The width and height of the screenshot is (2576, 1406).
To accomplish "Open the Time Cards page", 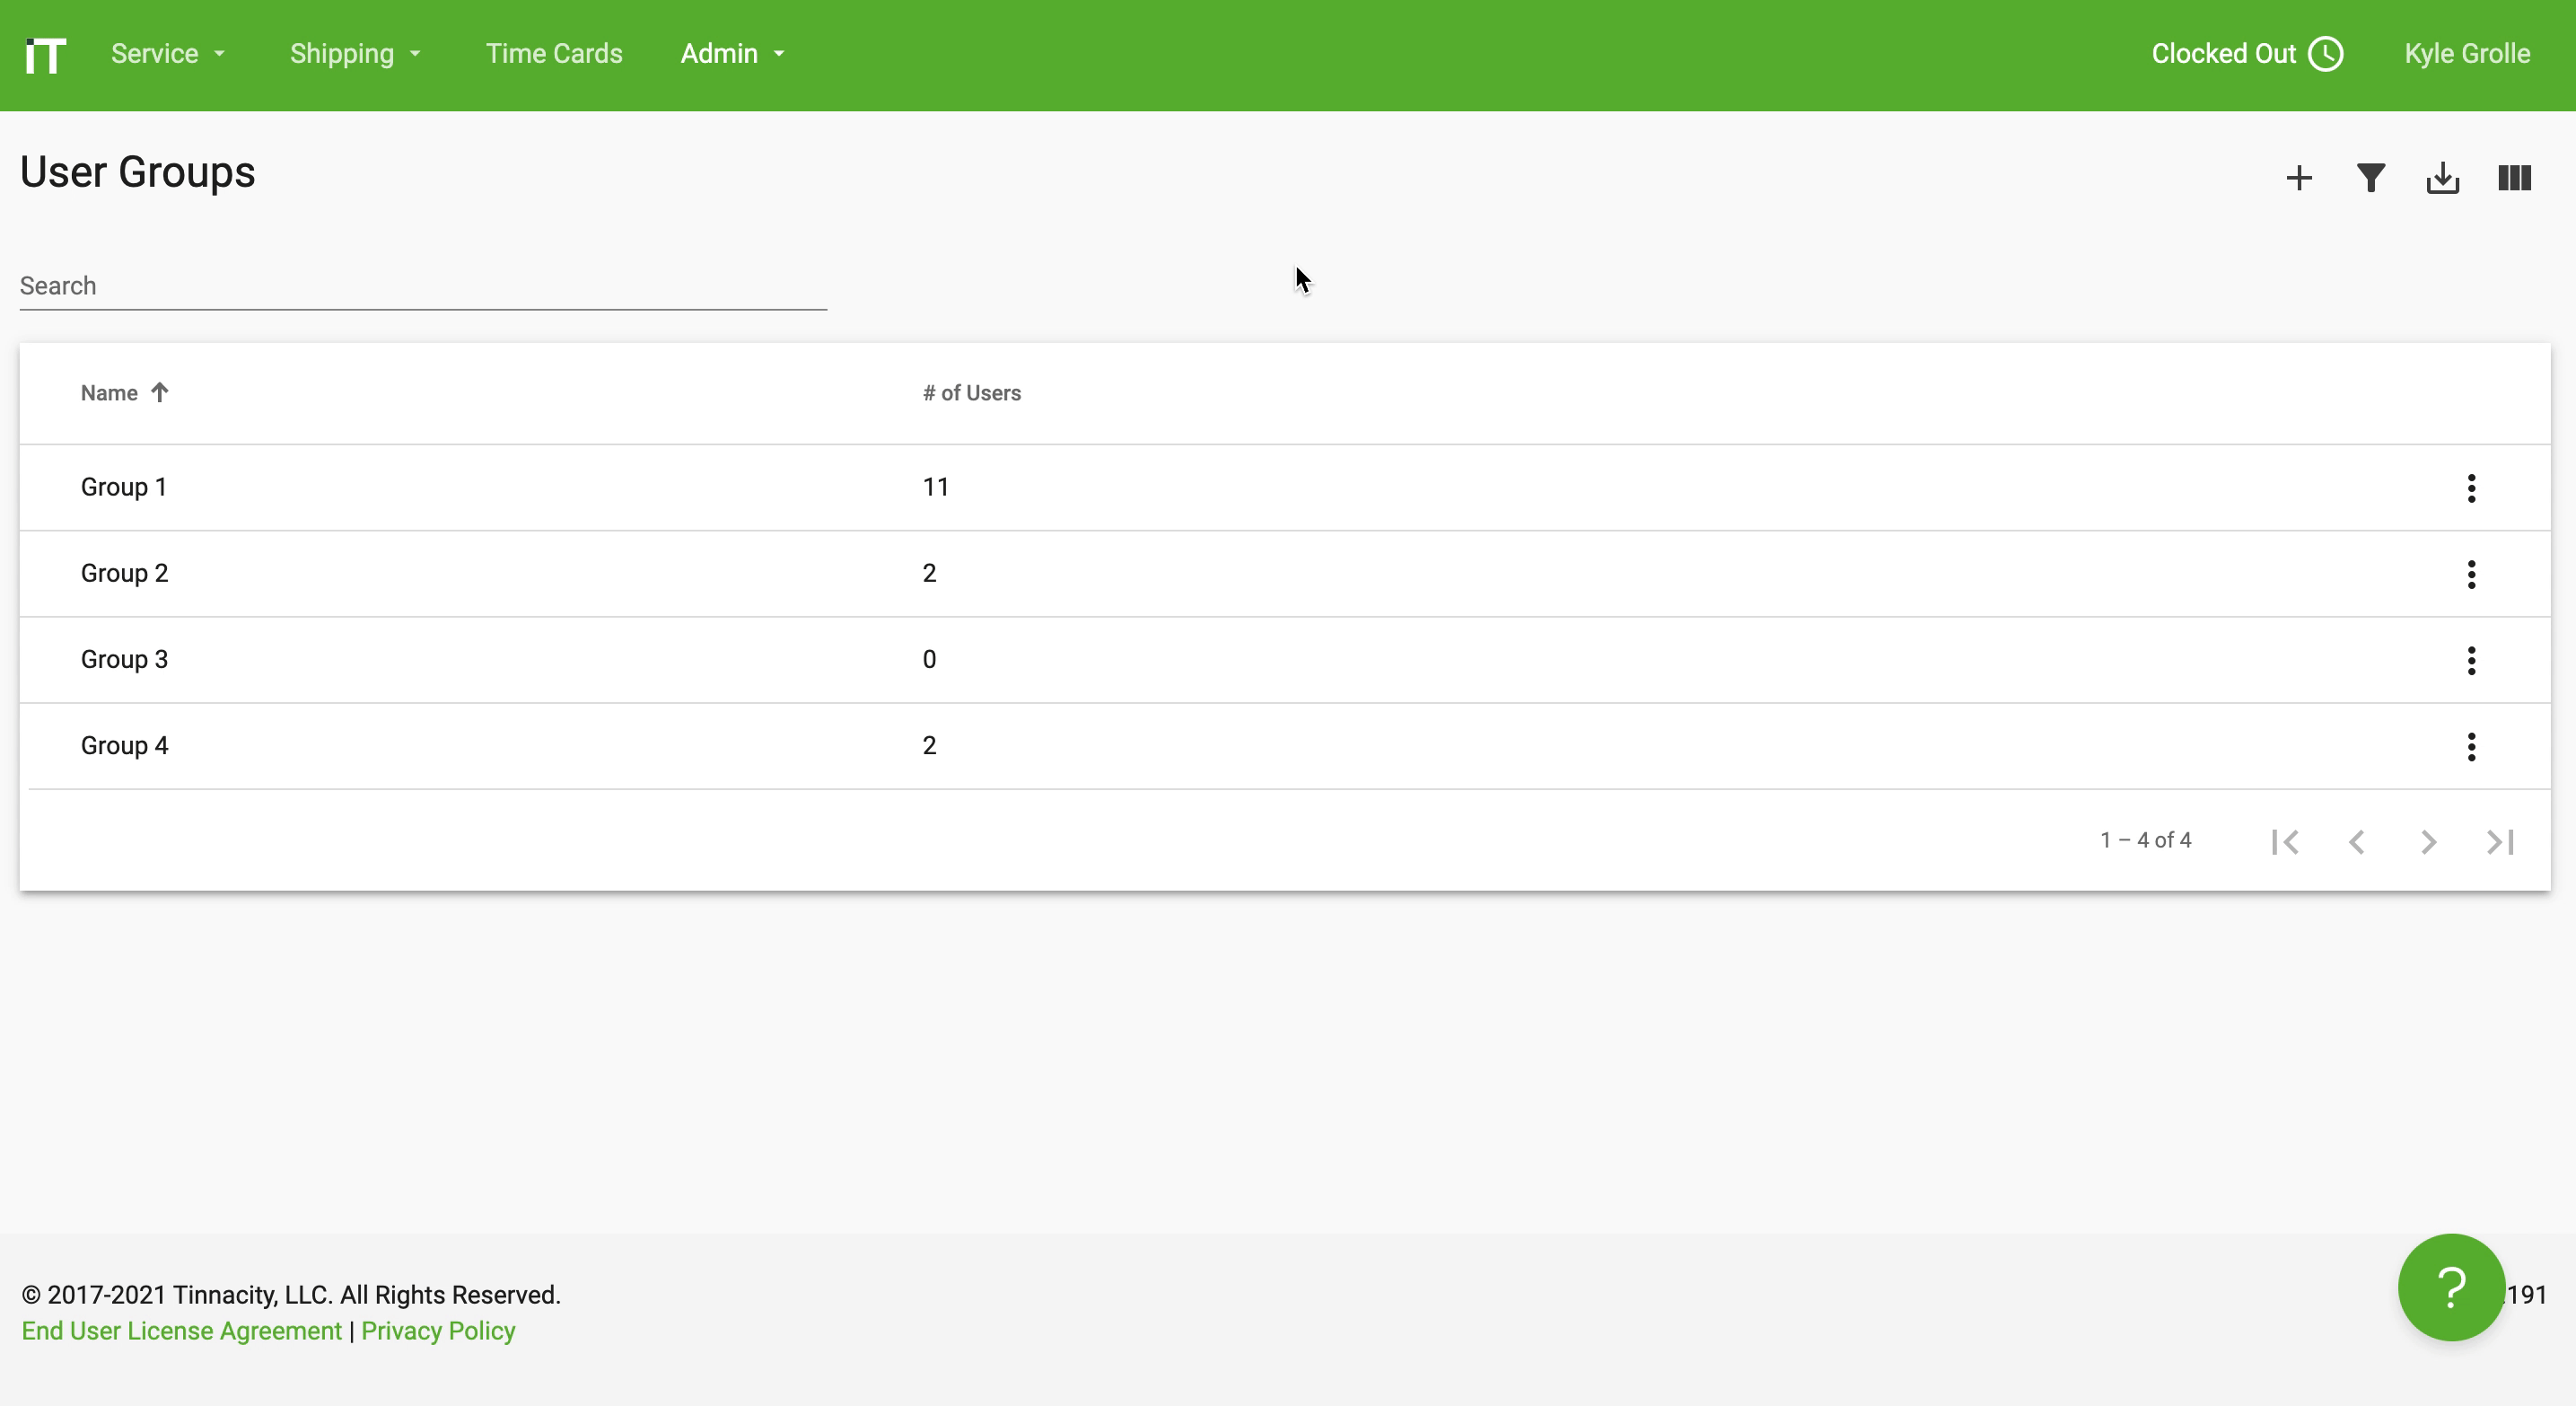I will coord(554,54).
